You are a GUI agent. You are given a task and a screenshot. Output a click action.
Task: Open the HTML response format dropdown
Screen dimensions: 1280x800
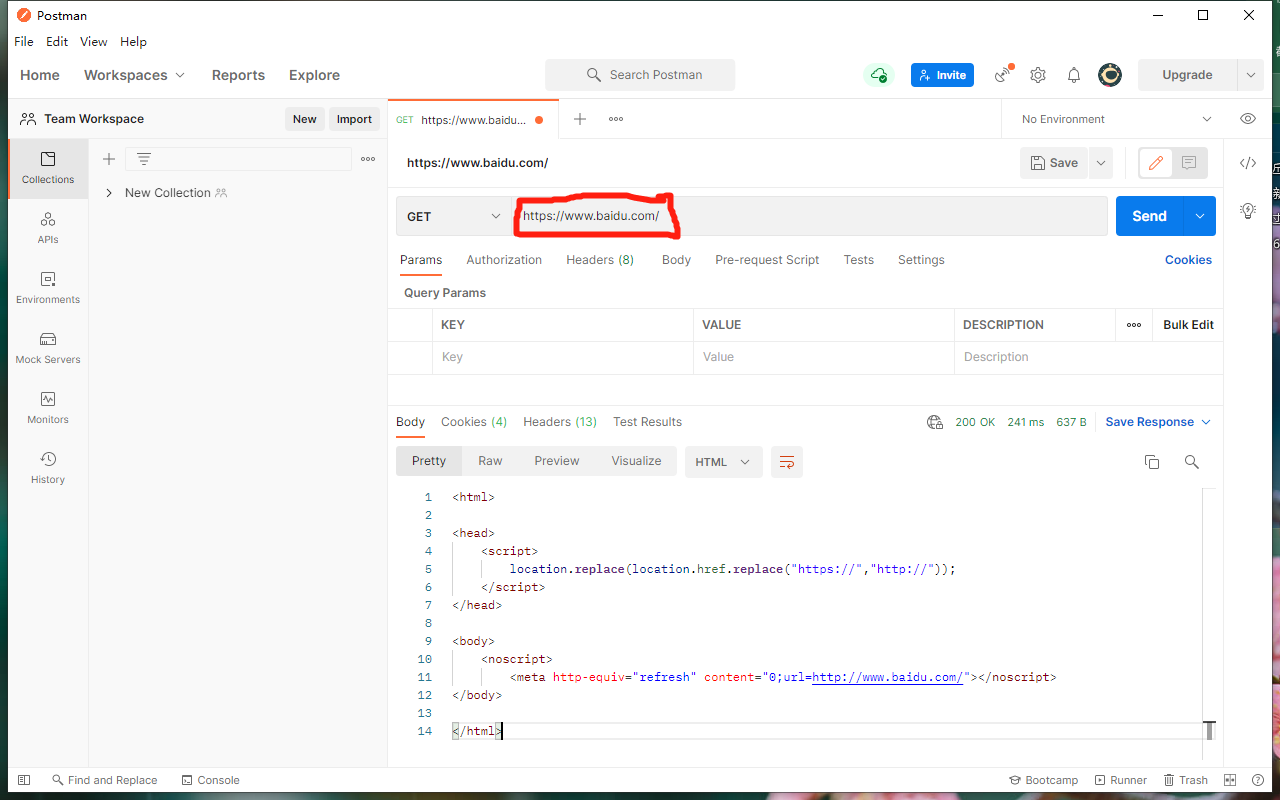click(723, 462)
